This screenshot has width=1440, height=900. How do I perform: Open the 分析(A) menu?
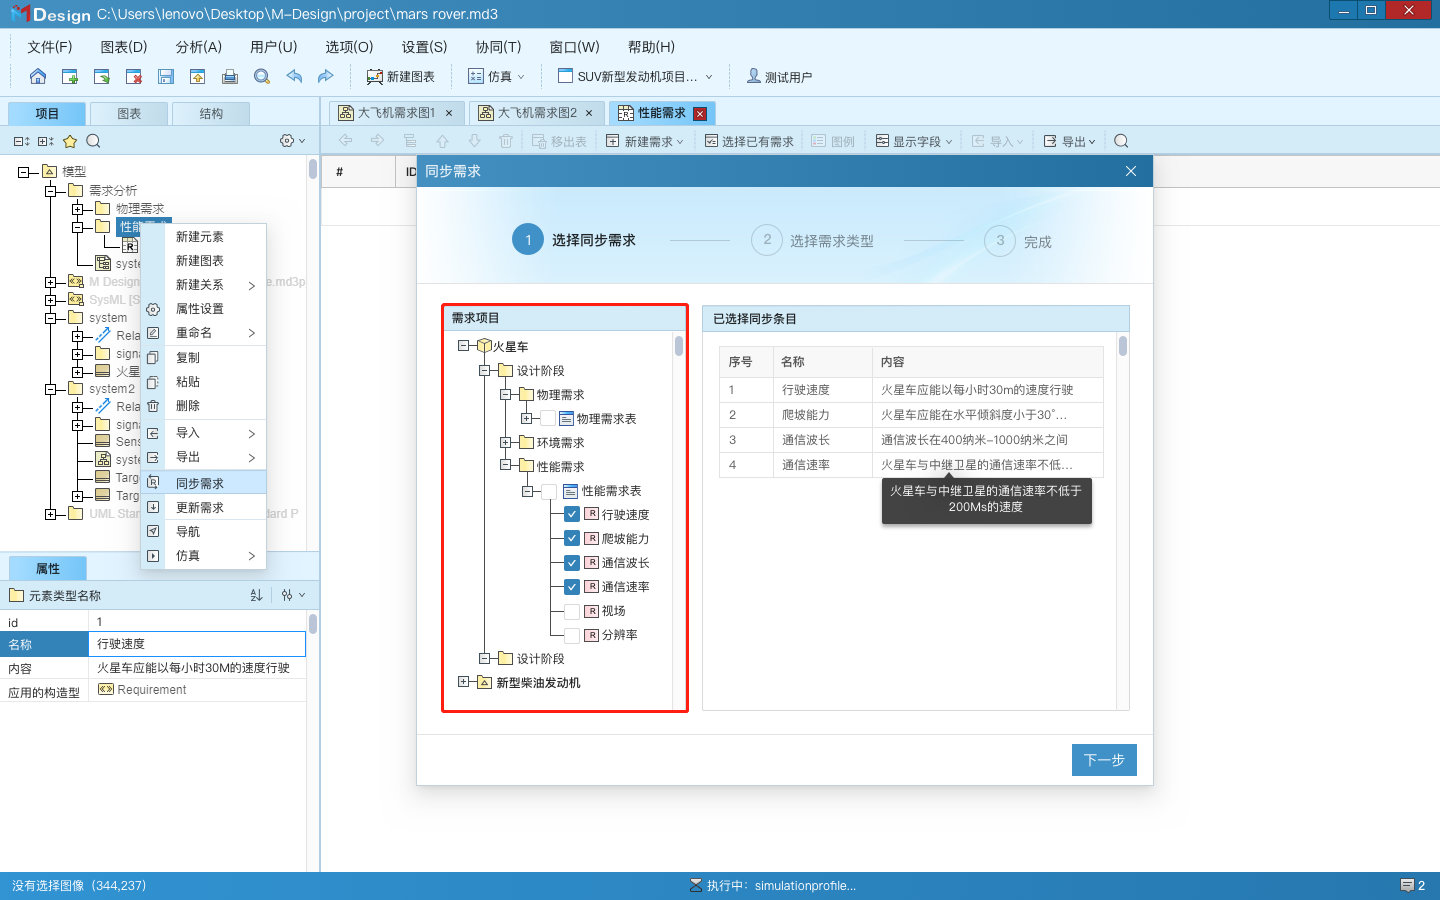coord(198,47)
